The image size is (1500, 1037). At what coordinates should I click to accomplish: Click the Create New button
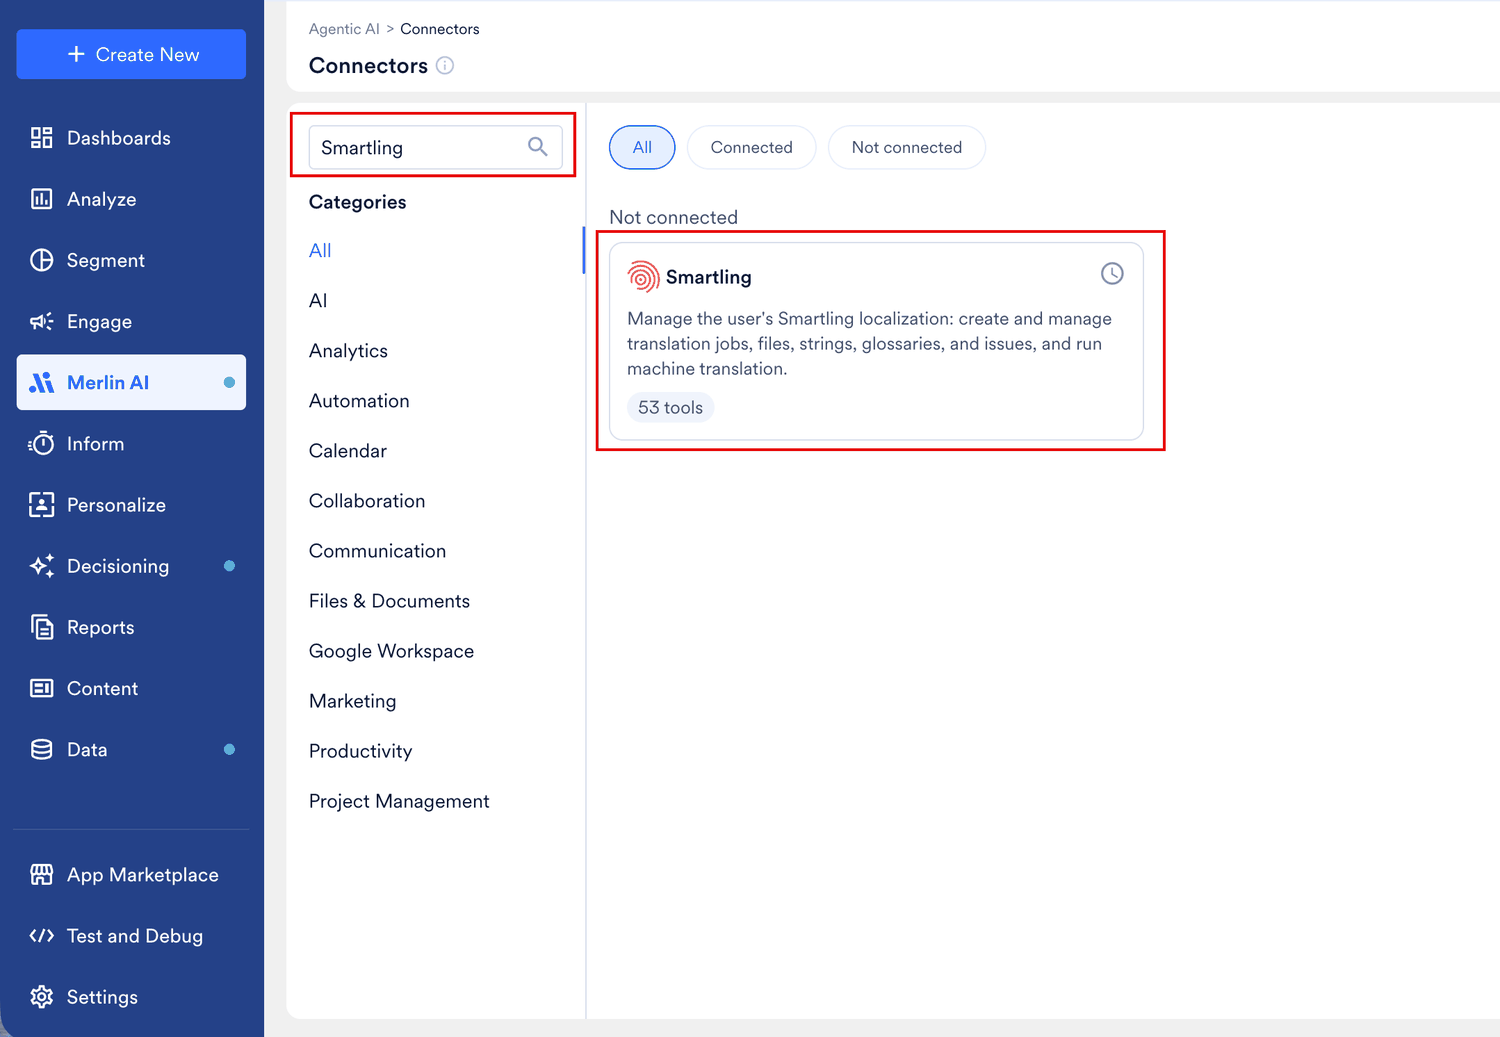coord(131,54)
